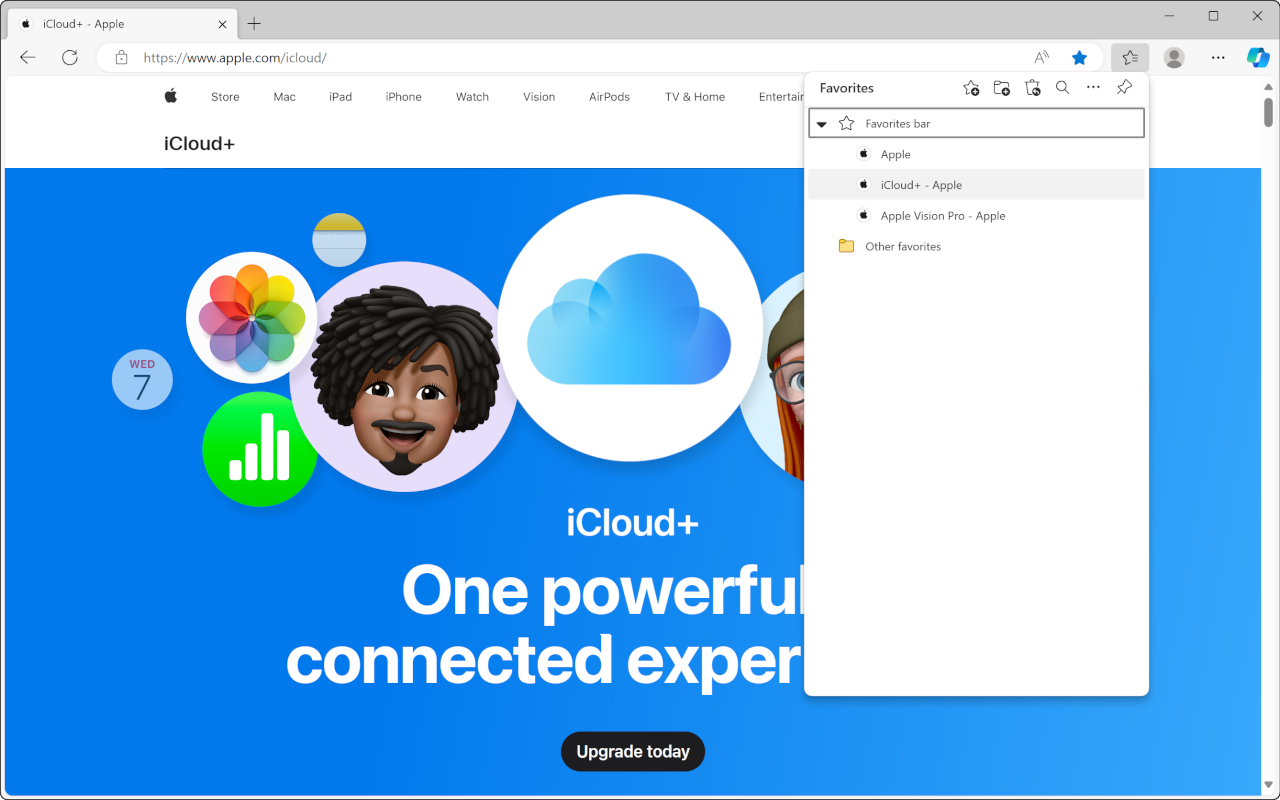The height and width of the screenshot is (800, 1280).
Task: Open a new browser tab
Action: [254, 23]
